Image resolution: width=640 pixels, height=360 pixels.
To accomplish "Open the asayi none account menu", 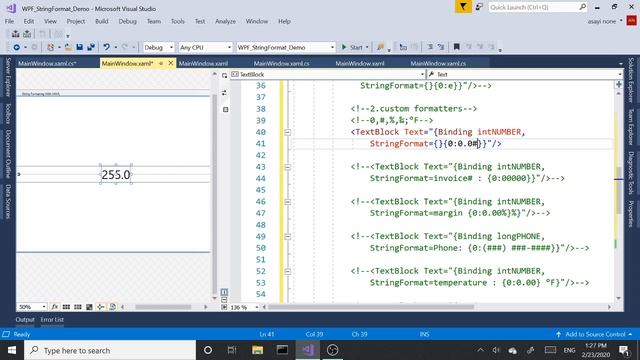I will (x=605, y=21).
